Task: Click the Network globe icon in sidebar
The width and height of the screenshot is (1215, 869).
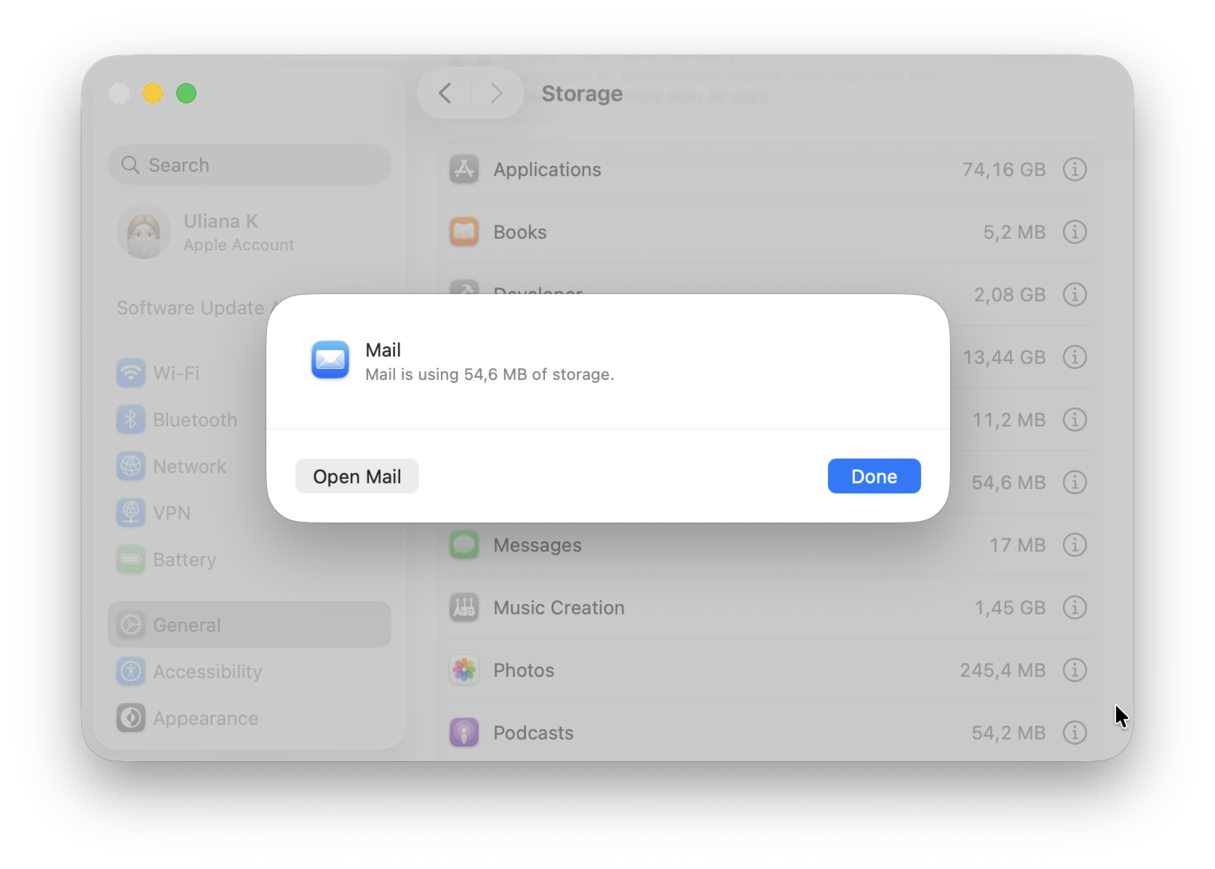Action: pyautogui.click(x=131, y=466)
